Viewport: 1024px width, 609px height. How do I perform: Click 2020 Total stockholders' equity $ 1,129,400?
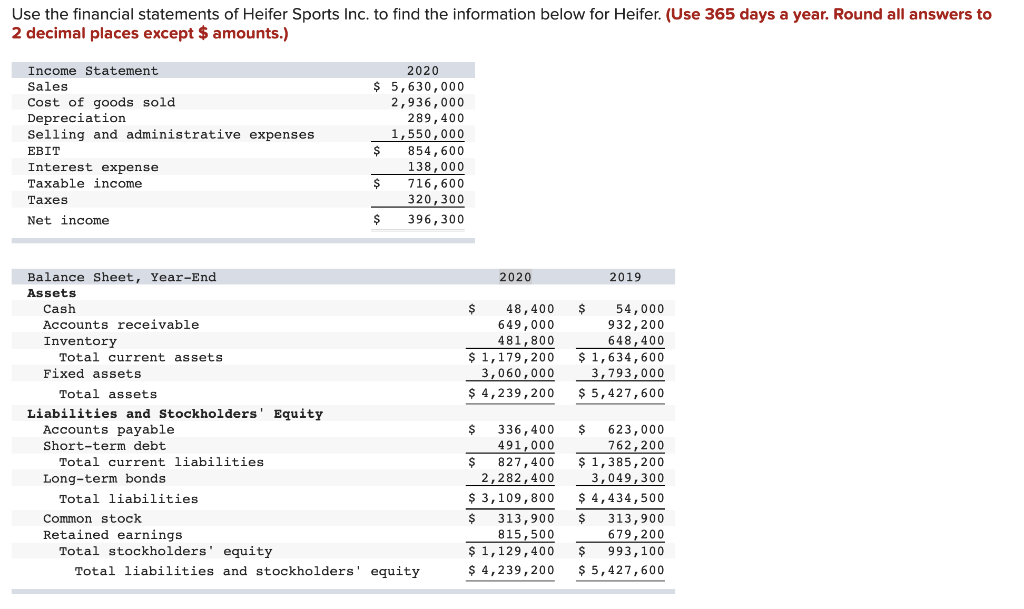coord(511,551)
